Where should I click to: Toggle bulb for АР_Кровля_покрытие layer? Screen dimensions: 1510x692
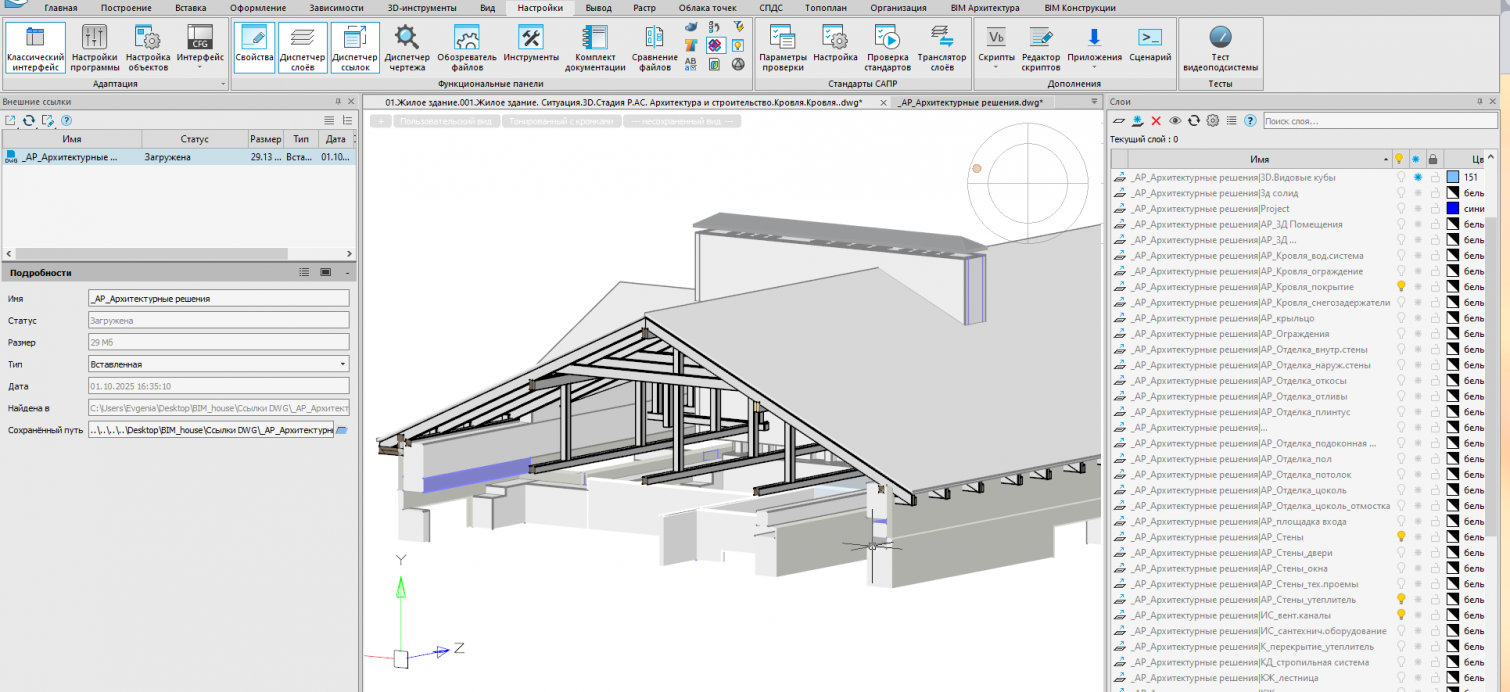[x=1400, y=287]
